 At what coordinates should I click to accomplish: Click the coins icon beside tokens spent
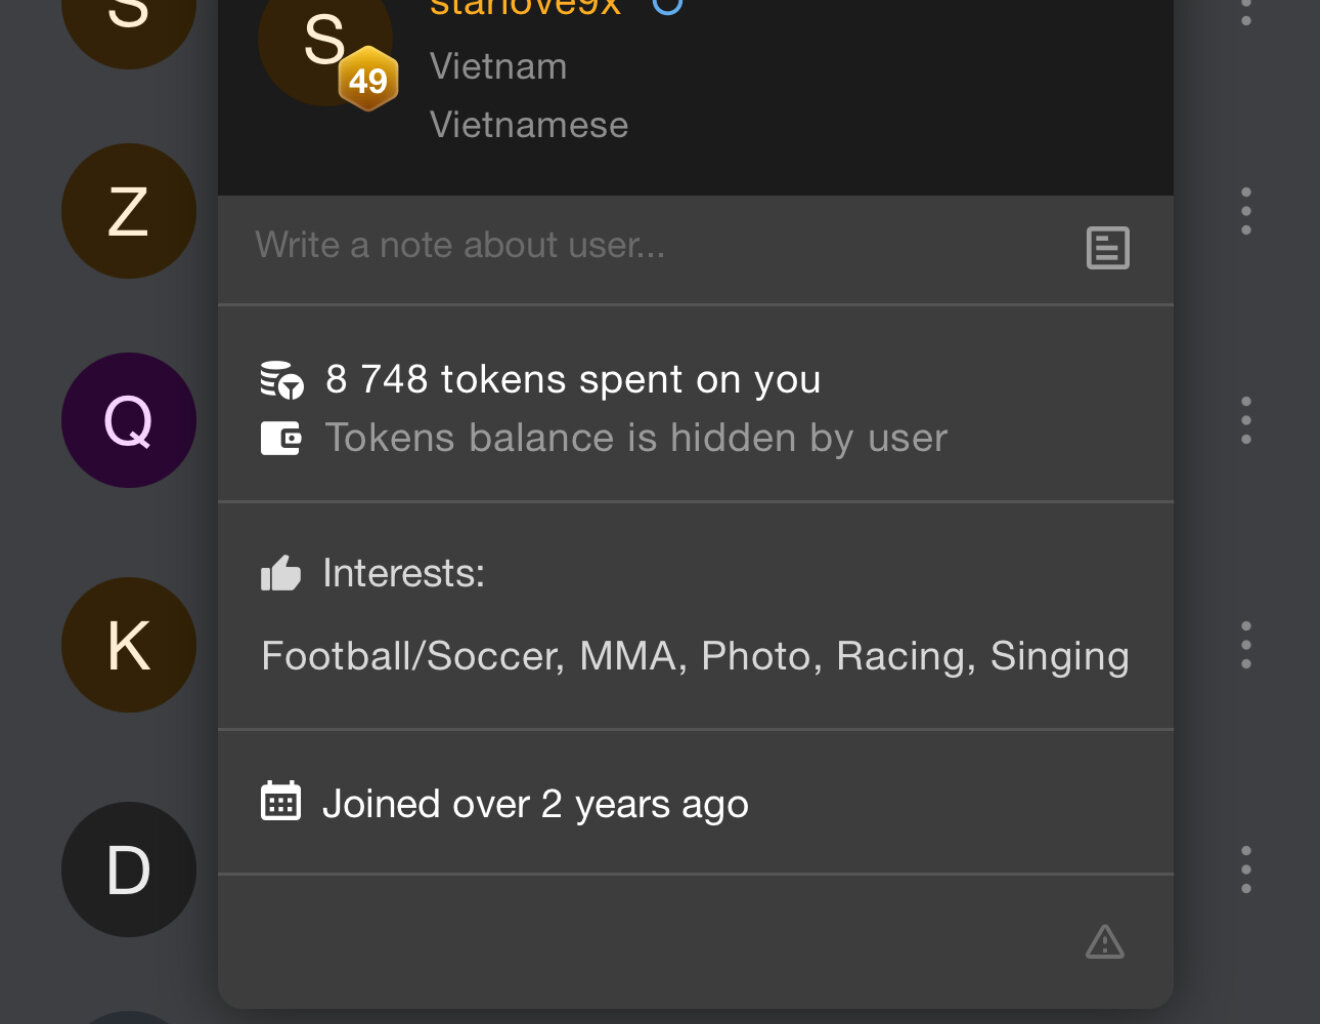coord(281,380)
